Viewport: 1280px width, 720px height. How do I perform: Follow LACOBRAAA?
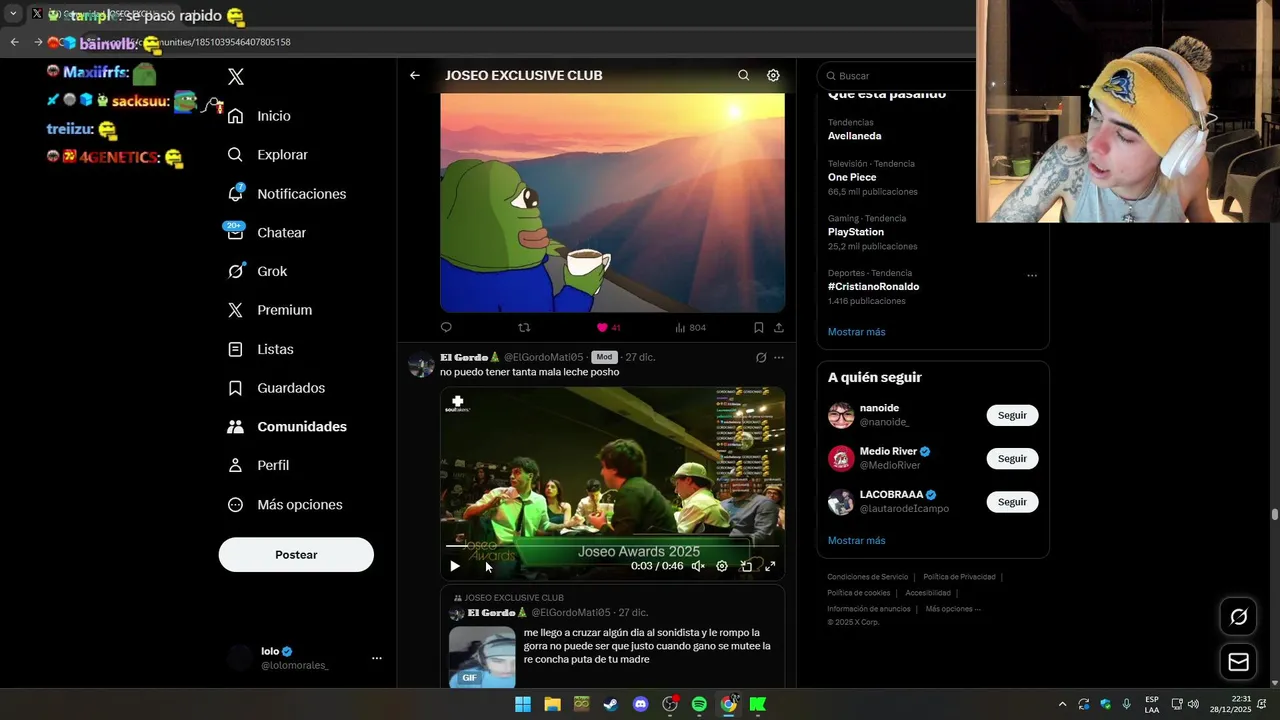[x=1012, y=502]
